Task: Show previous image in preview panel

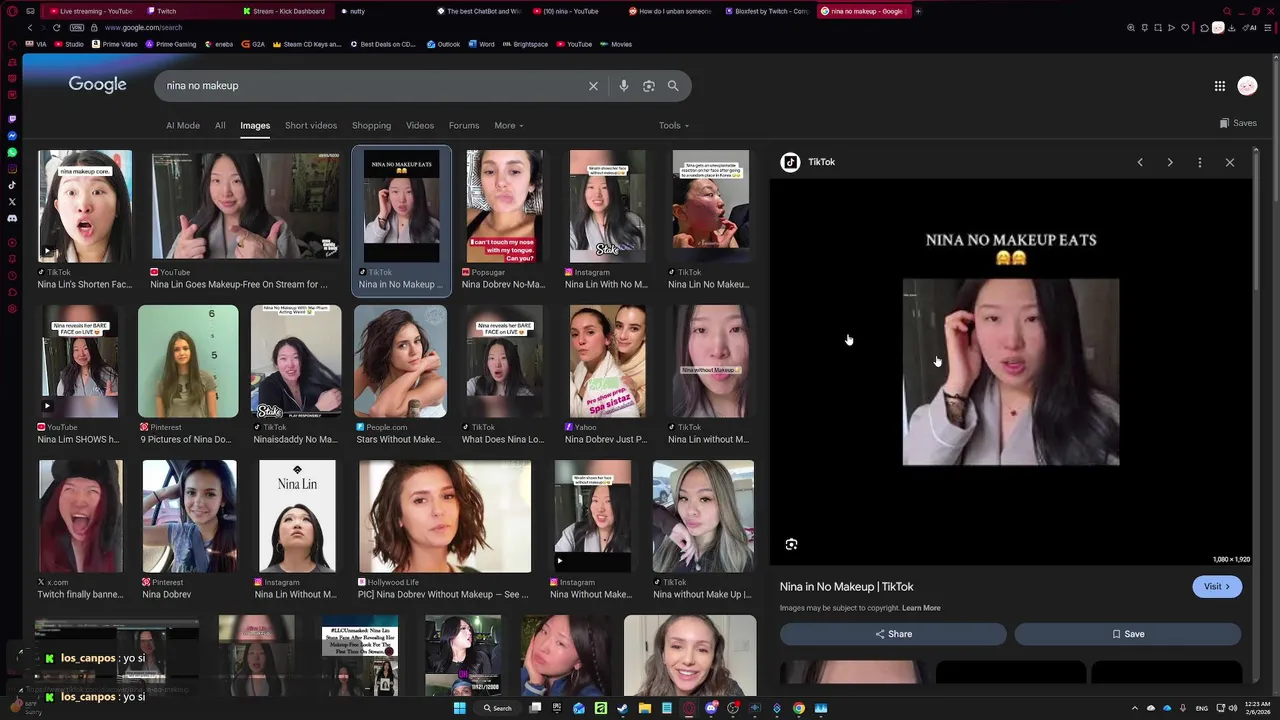Action: (1140, 162)
